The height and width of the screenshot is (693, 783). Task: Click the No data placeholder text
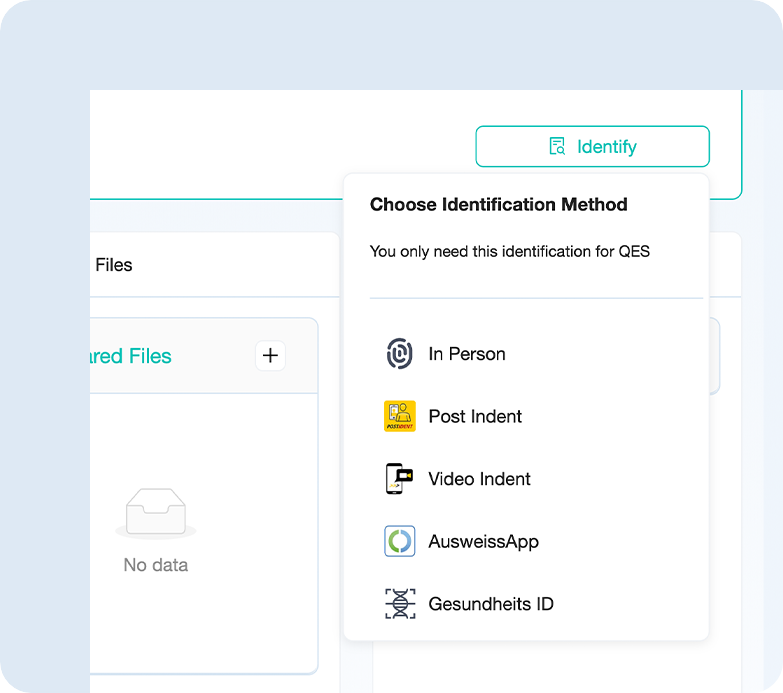(155, 565)
